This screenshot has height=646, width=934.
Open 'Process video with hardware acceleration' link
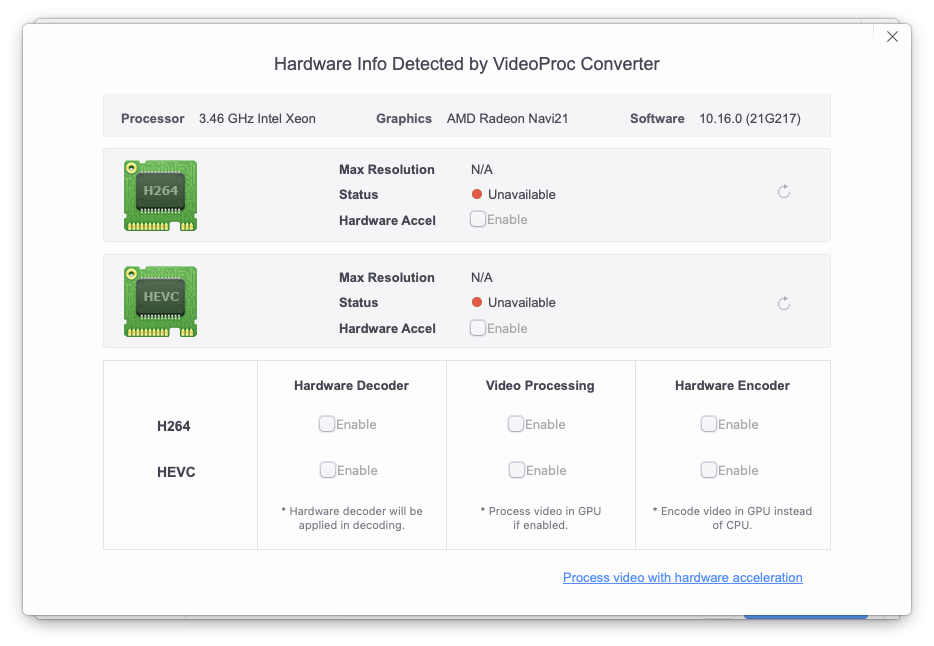(682, 577)
